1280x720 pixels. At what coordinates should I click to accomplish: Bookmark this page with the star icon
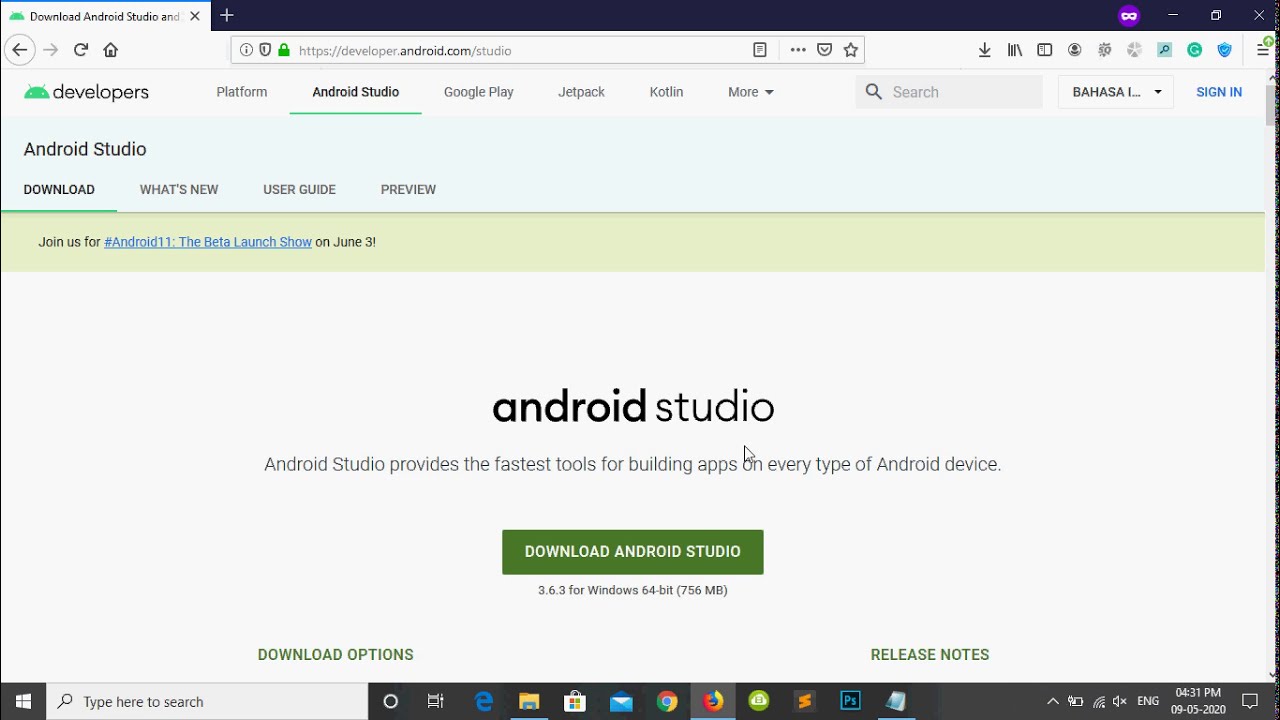pos(851,50)
